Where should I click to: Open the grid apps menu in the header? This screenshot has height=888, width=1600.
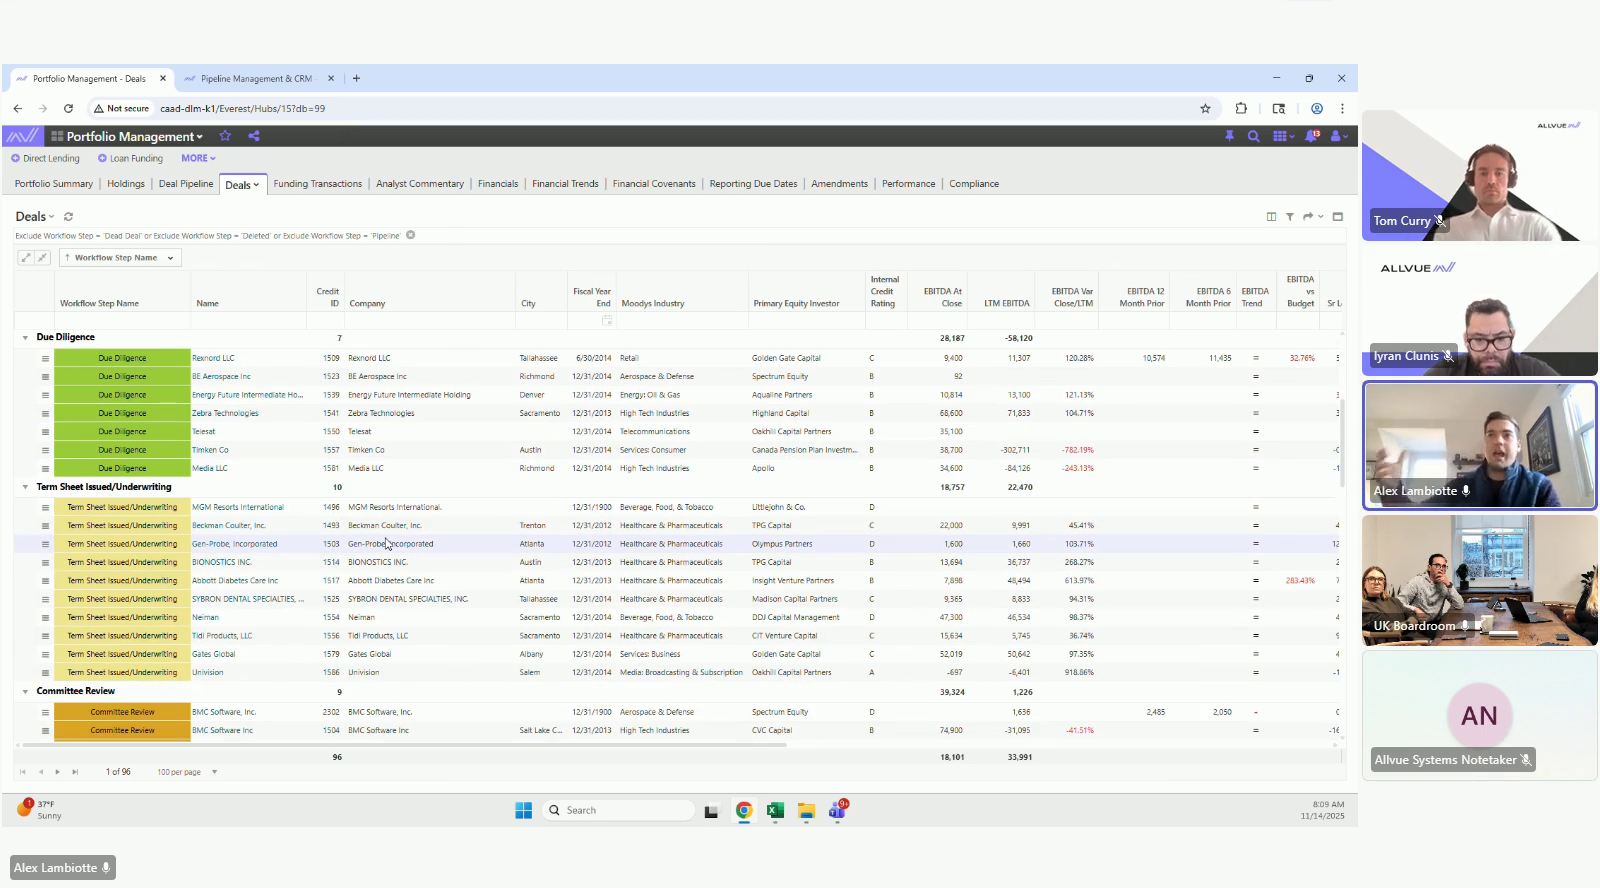point(1281,136)
